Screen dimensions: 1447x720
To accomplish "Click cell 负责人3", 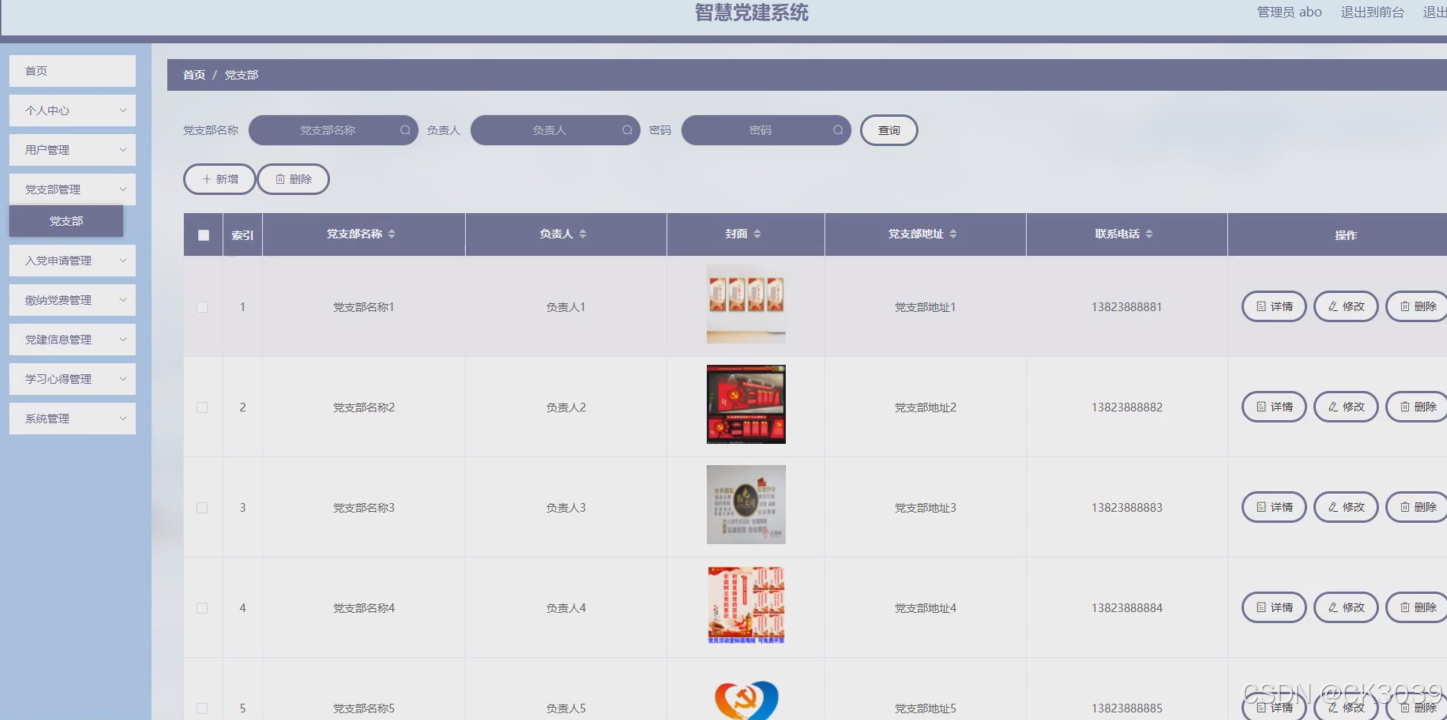I will (x=566, y=508).
